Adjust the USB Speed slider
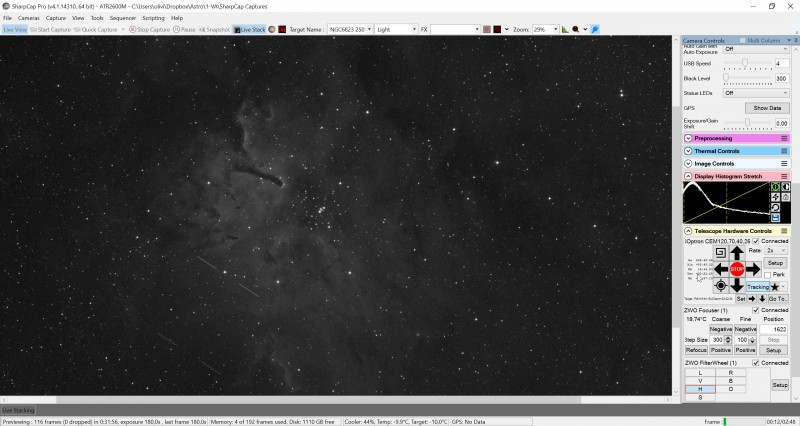 click(747, 63)
